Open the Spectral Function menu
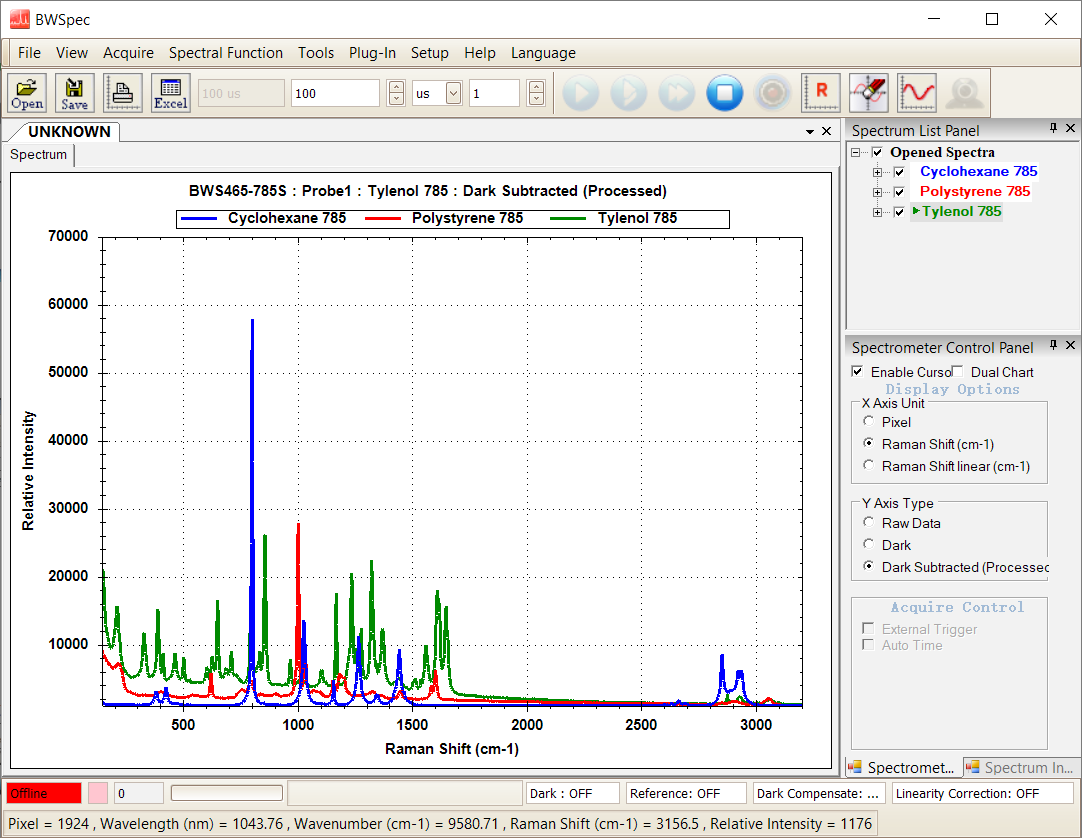 point(225,53)
